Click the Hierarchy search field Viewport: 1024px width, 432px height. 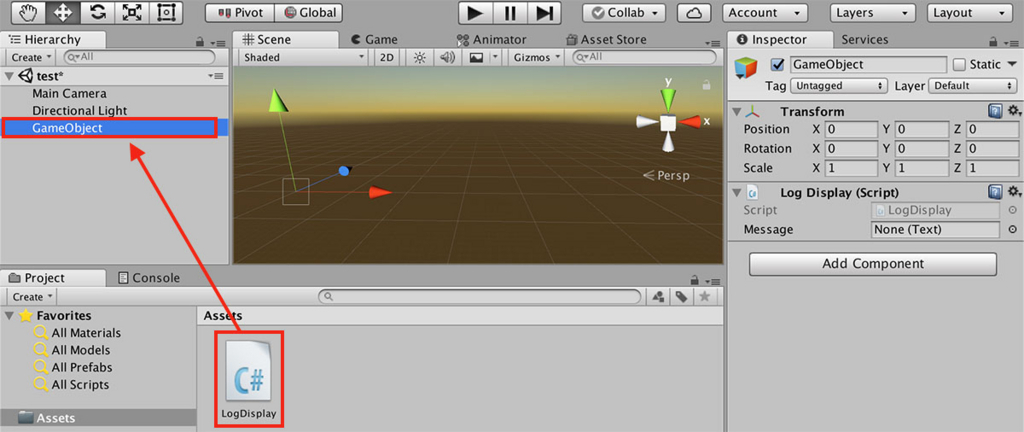tap(138, 57)
